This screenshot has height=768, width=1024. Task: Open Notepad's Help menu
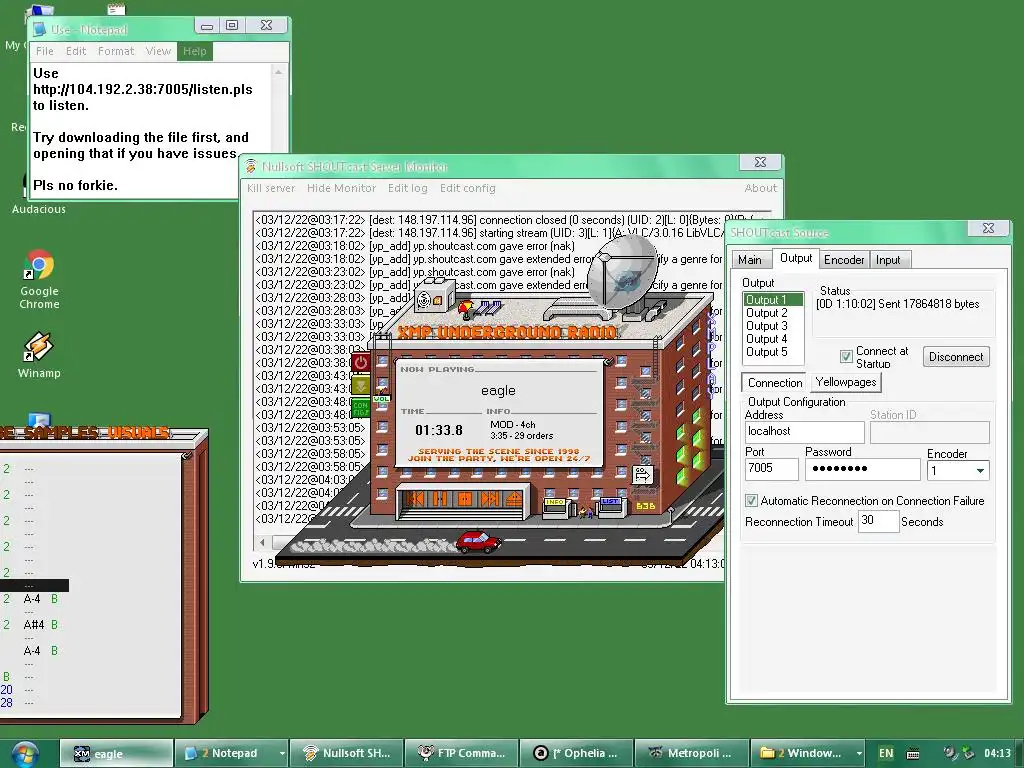(x=195, y=51)
